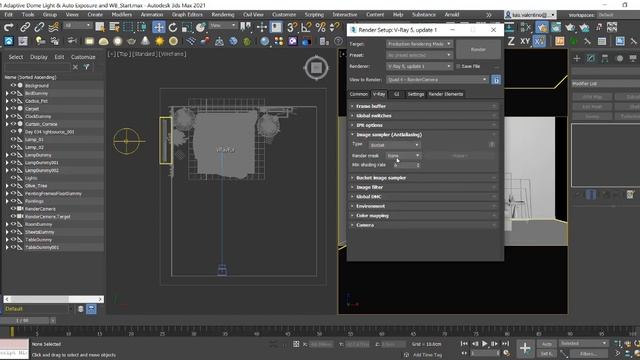Screen dimensions: 640x360
Task: Collapse the Image sampler (Antialiasing) rollout
Action: pyautogui.click(x=424, y=135)
